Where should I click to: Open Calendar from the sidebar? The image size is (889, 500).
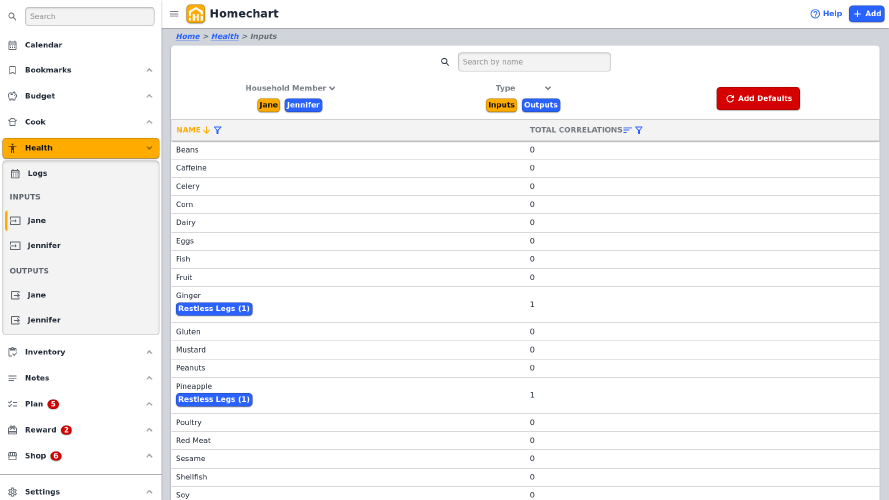point(43,45)
